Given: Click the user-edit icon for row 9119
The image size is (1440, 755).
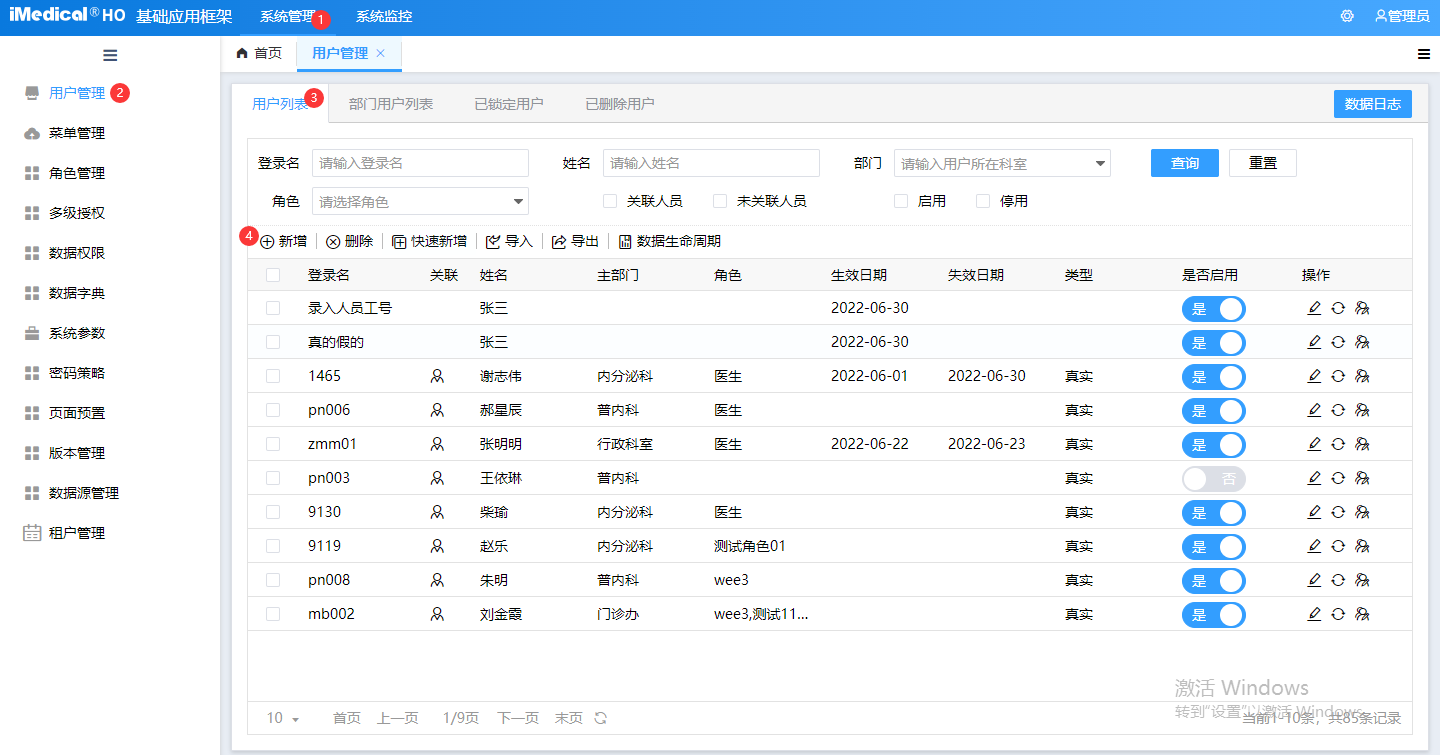Looking at the screenshot, I should tap(1362, 546).
